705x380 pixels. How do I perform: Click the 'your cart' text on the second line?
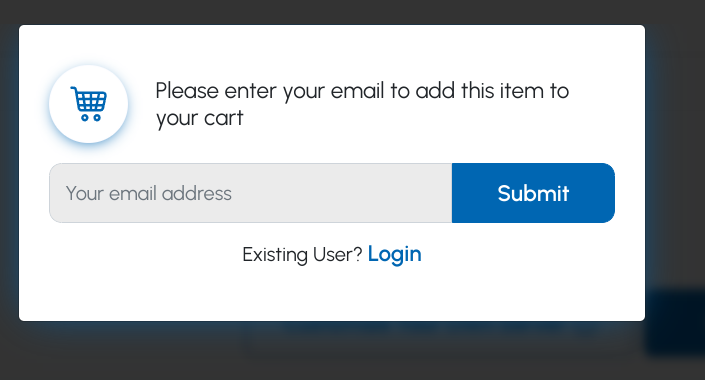[x=200, y=118]
